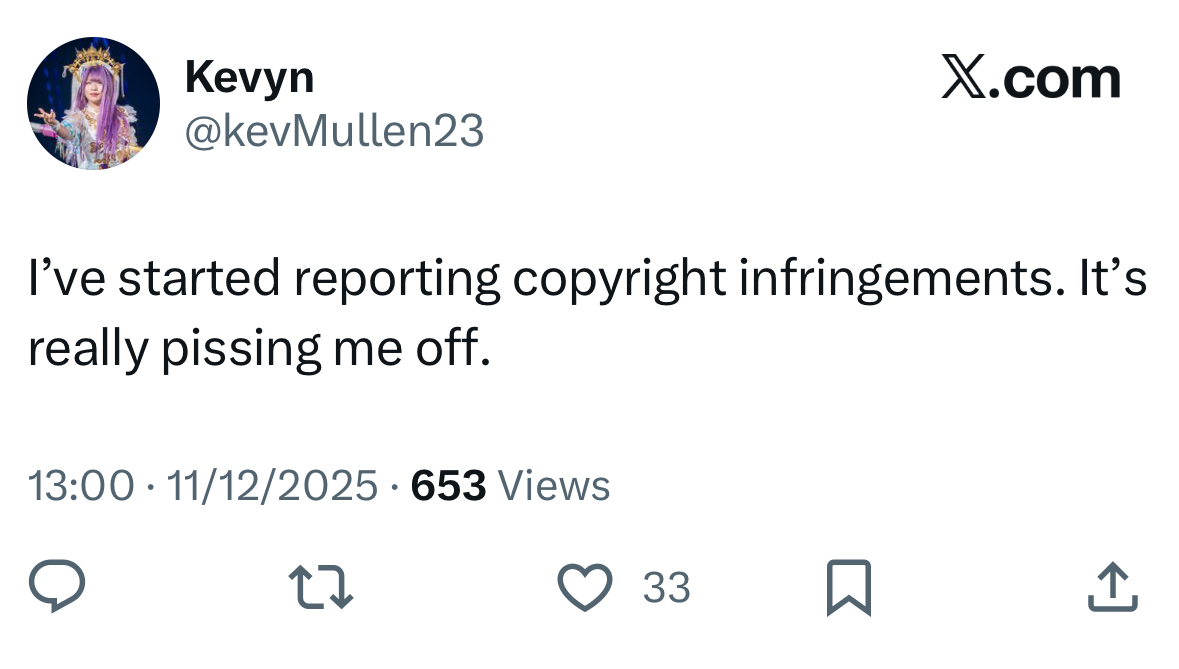
Task: Click the 653 view count number
Action: [448, 486]
